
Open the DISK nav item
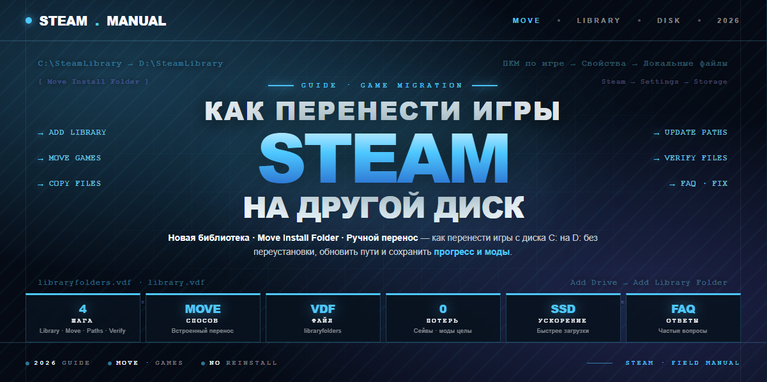click(x=668, y=21)
